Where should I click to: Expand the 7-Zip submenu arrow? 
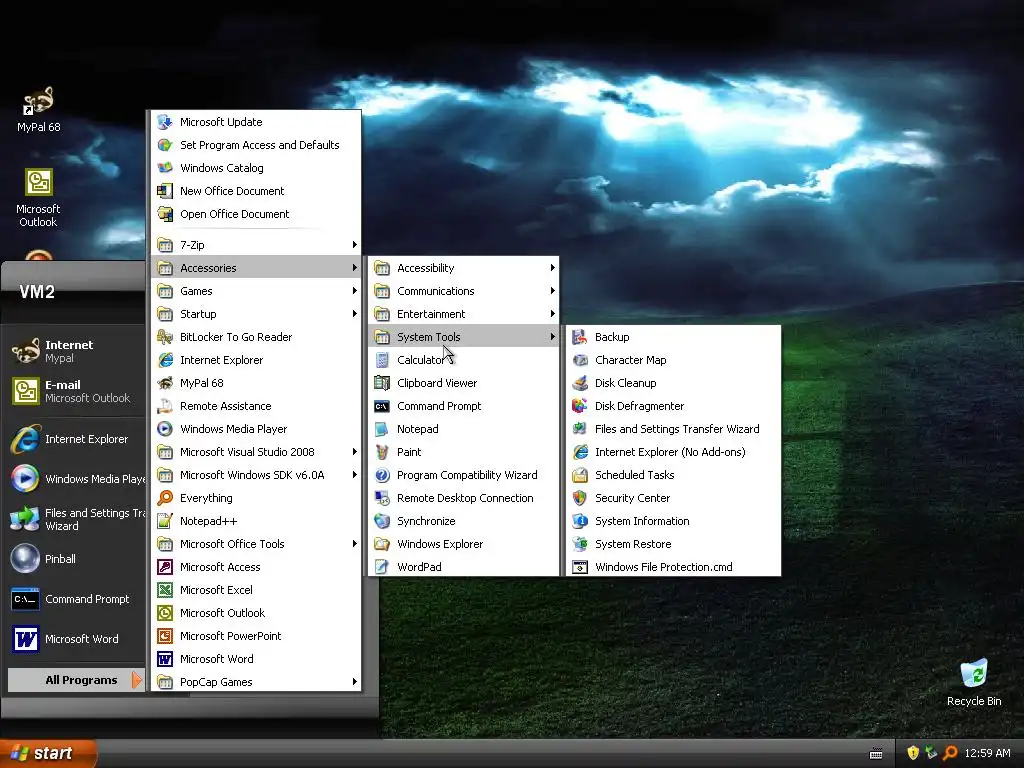coord(355,245)
